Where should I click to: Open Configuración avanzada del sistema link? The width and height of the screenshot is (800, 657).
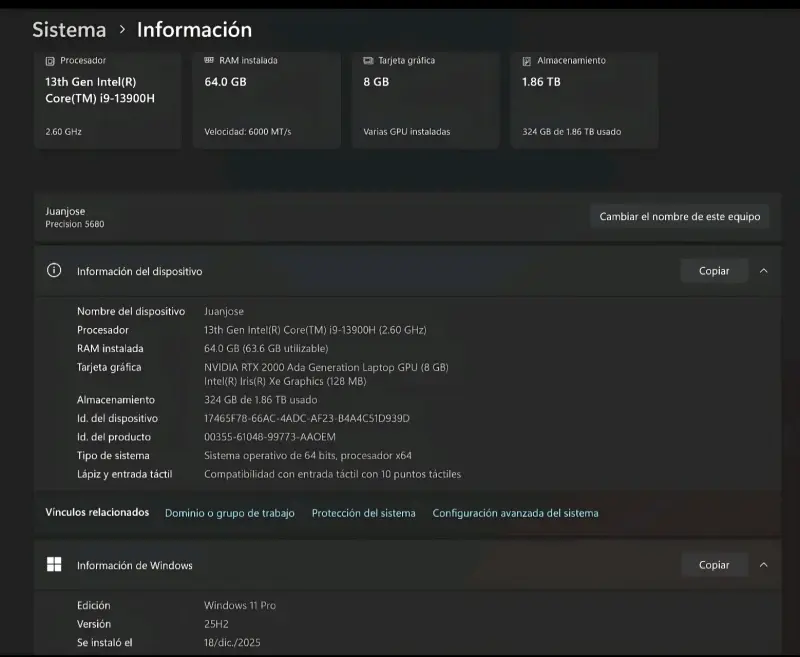pyautogui.click(x=515, y=513)
